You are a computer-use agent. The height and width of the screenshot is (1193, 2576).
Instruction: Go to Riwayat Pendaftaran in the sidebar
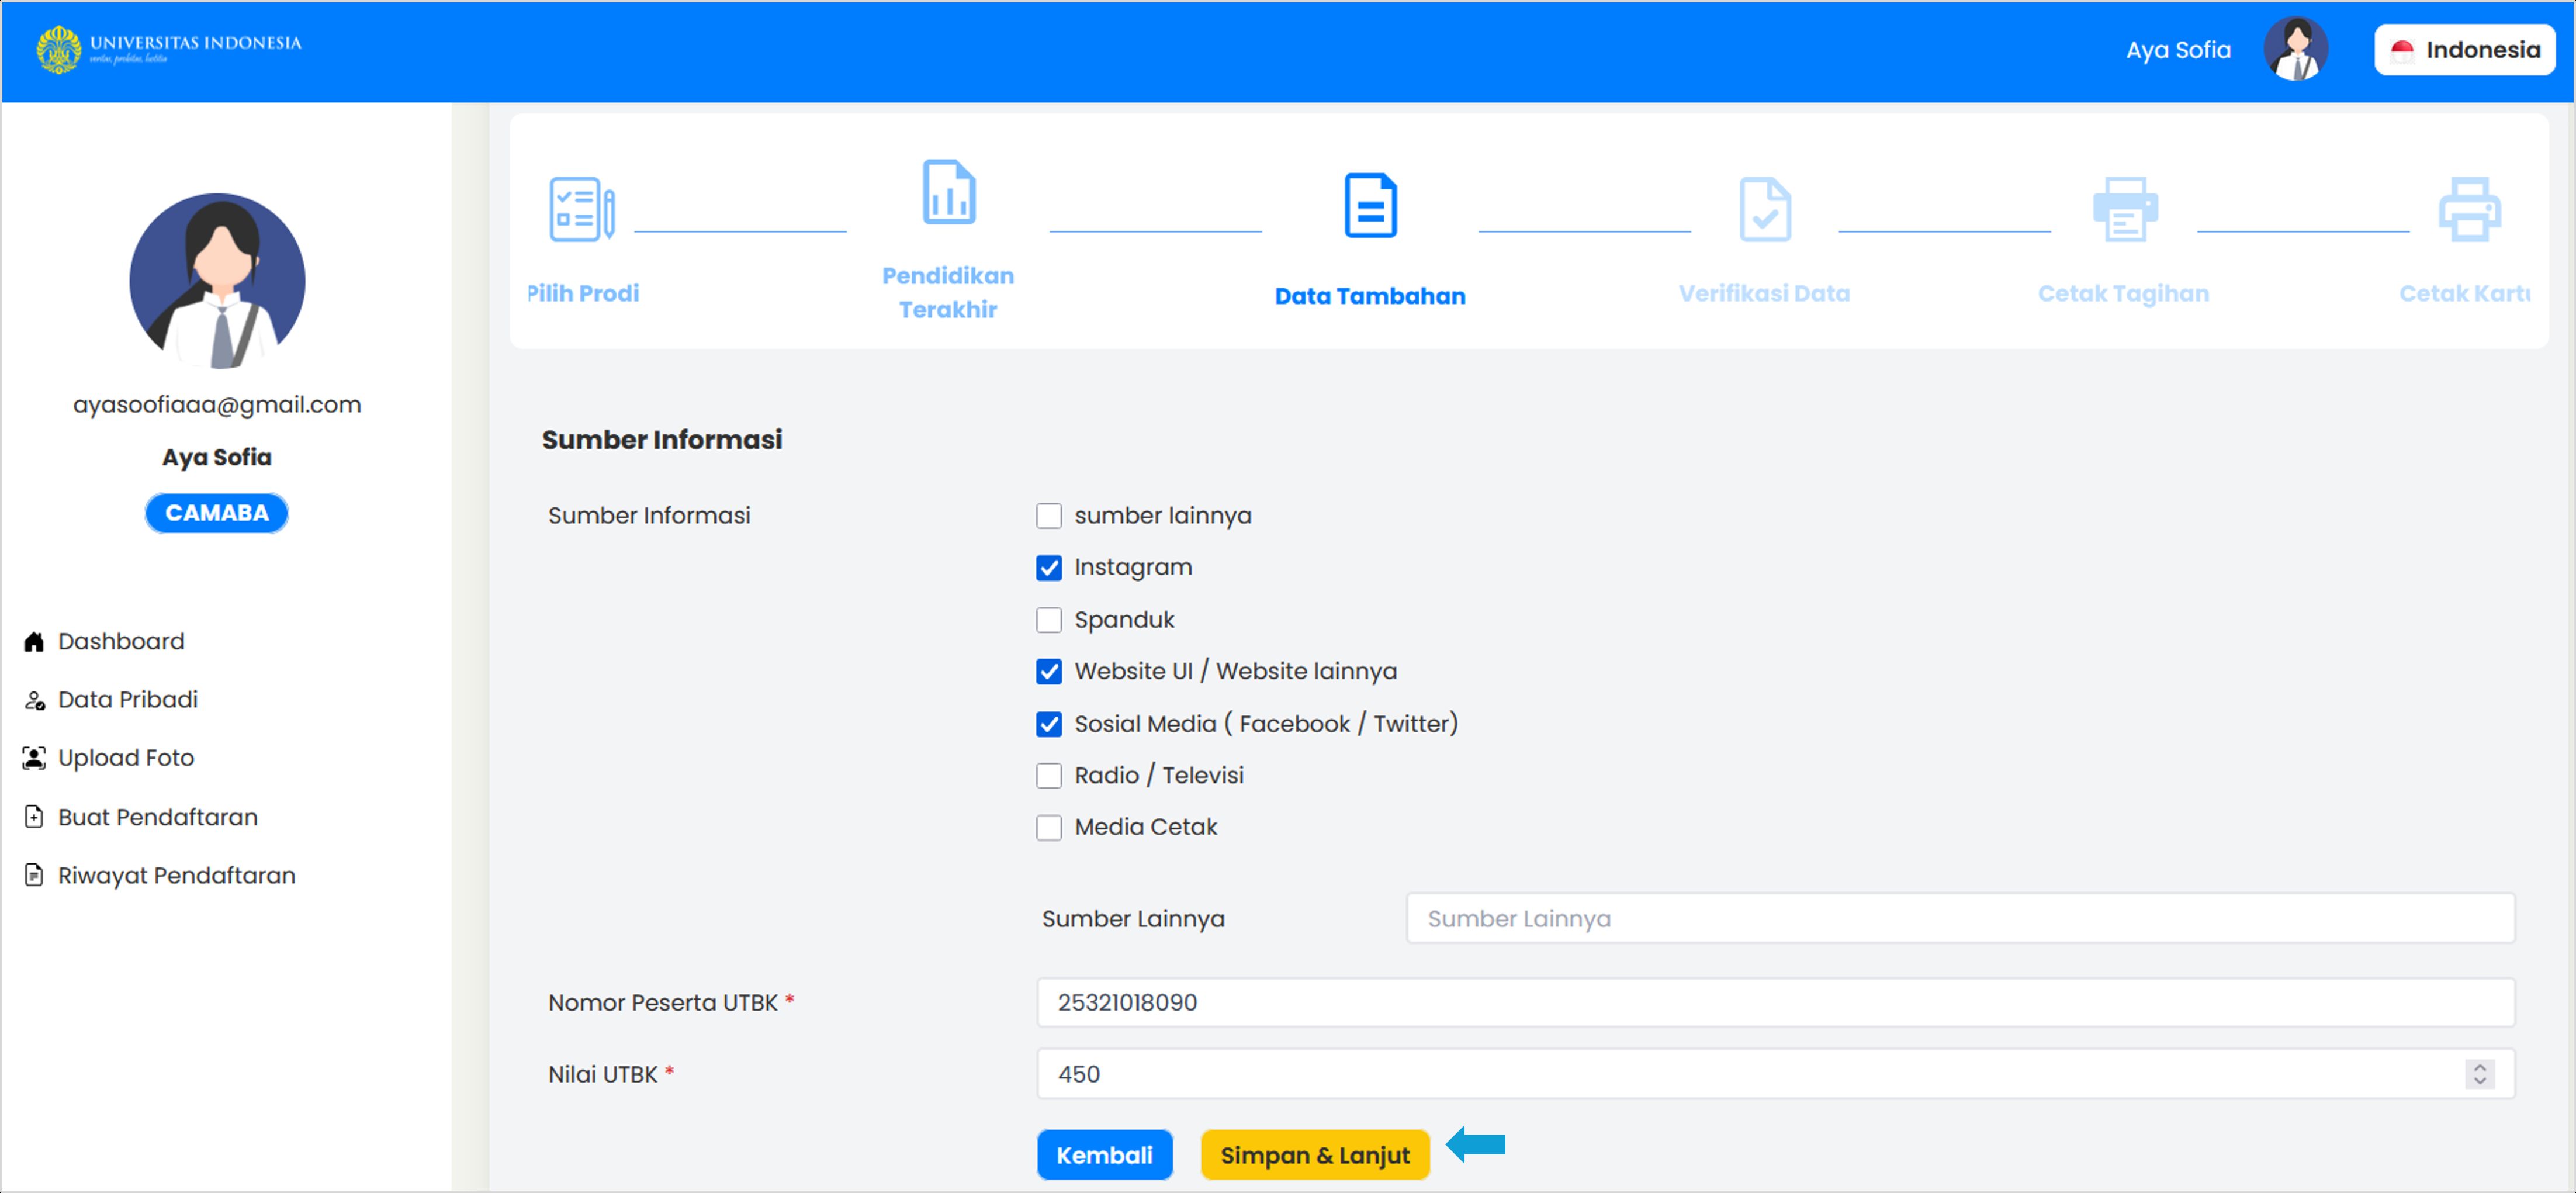point(176,875)
